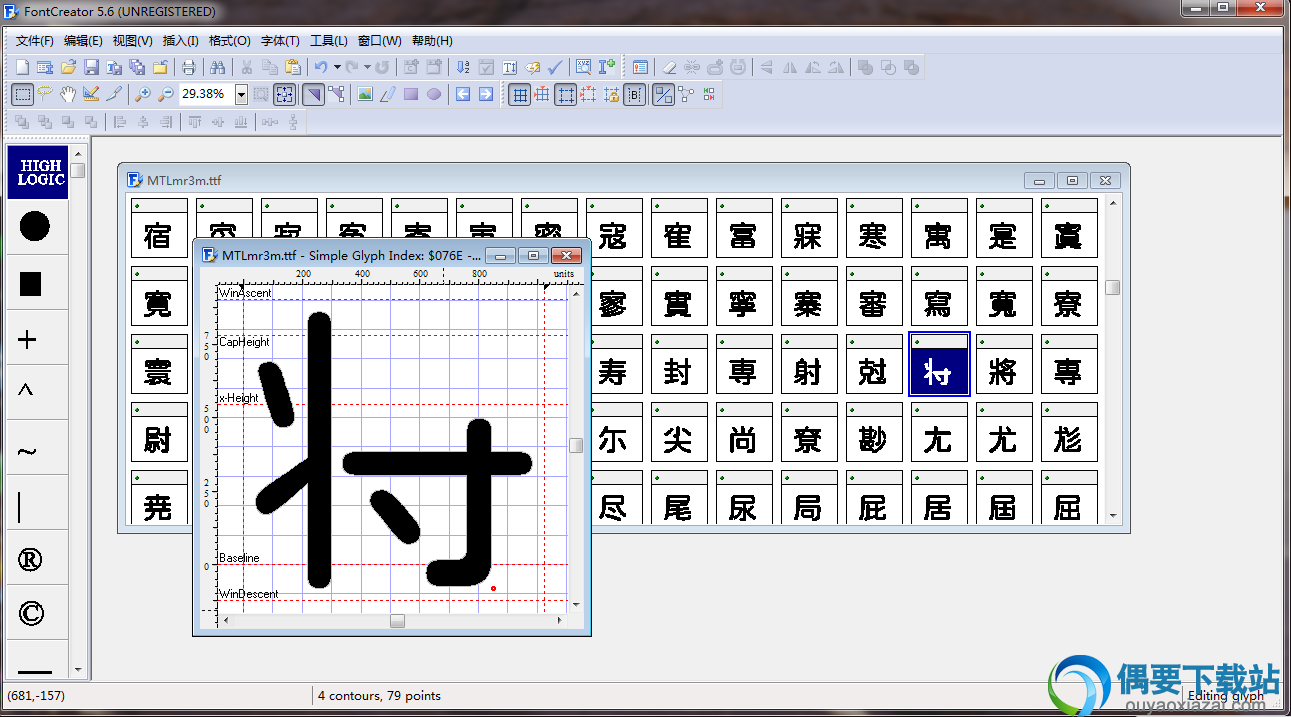
Task: Select the rectangle contour tool
Action: coord(410,94)
